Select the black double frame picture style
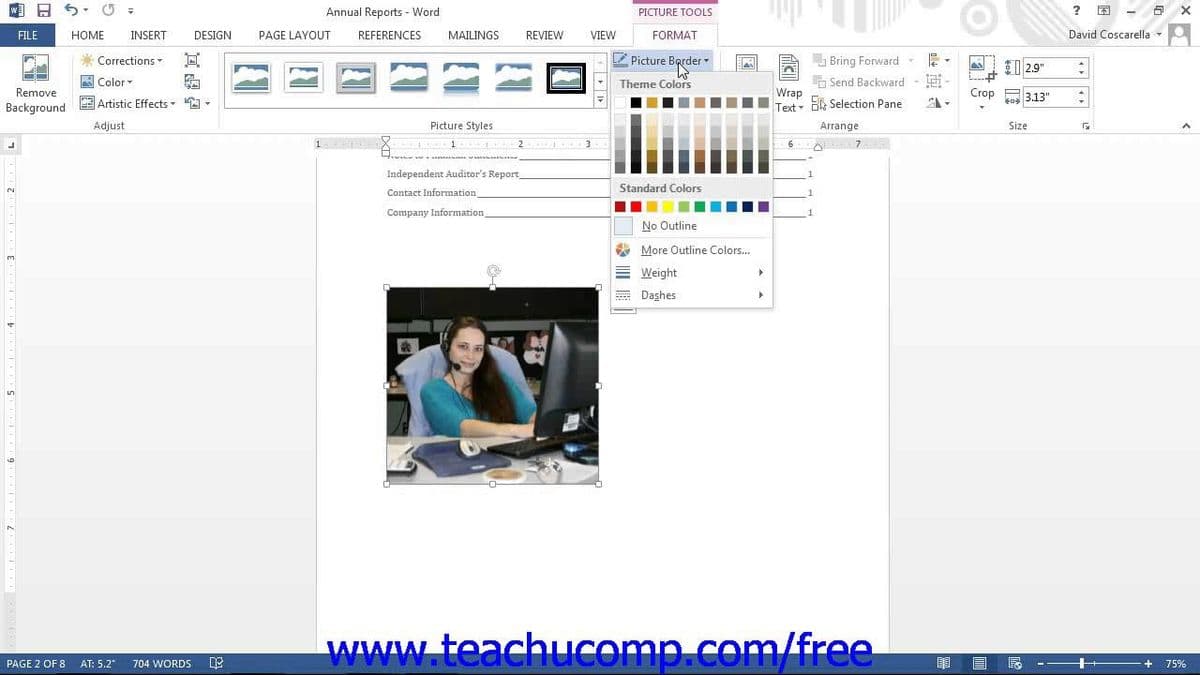The width and height of the screenshot is (1200, 675). click(x=566, y=78)
